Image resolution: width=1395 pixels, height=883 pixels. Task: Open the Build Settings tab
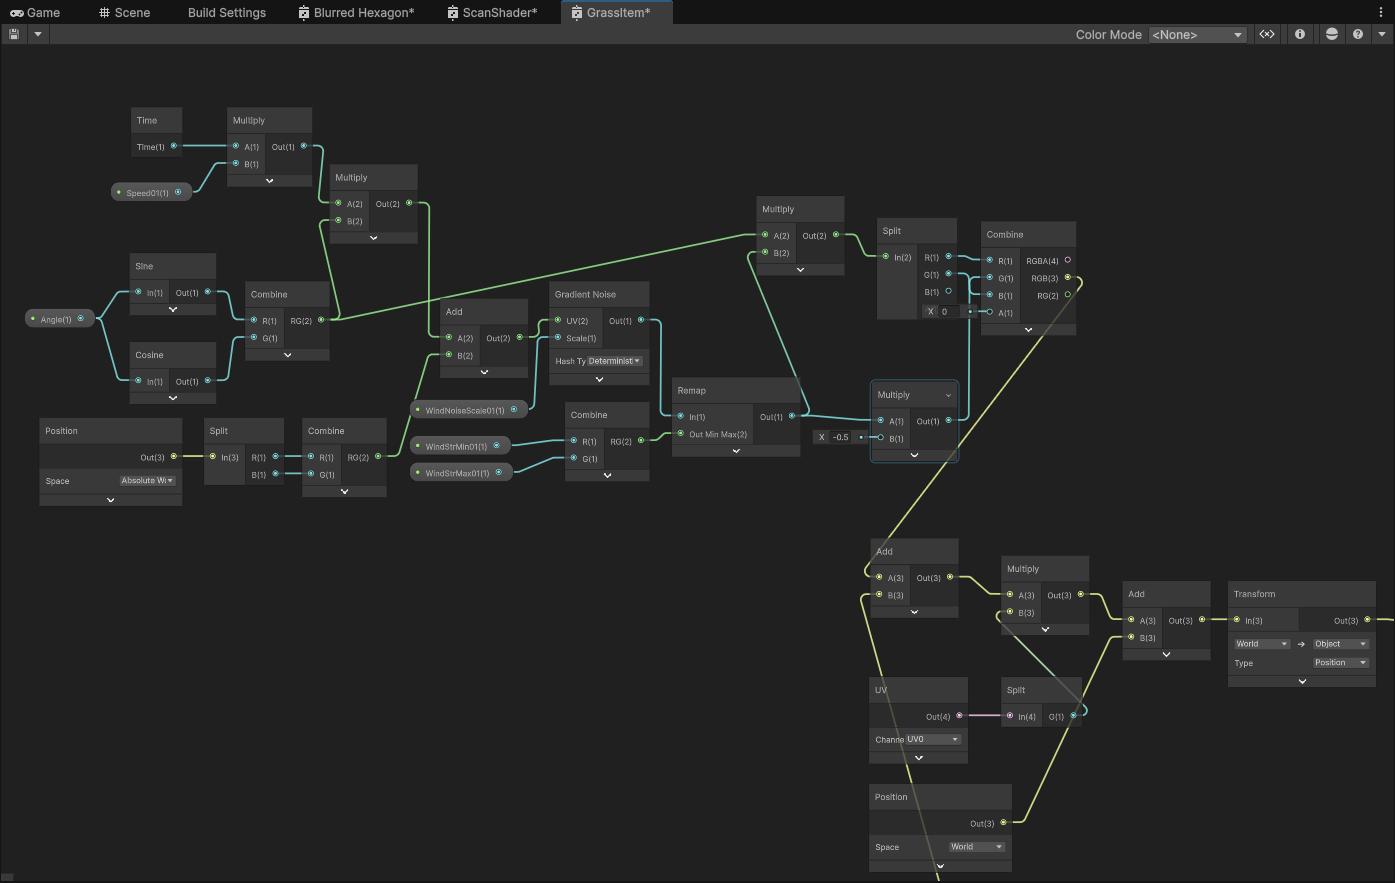pyautogui.click(x=227, y=12)
